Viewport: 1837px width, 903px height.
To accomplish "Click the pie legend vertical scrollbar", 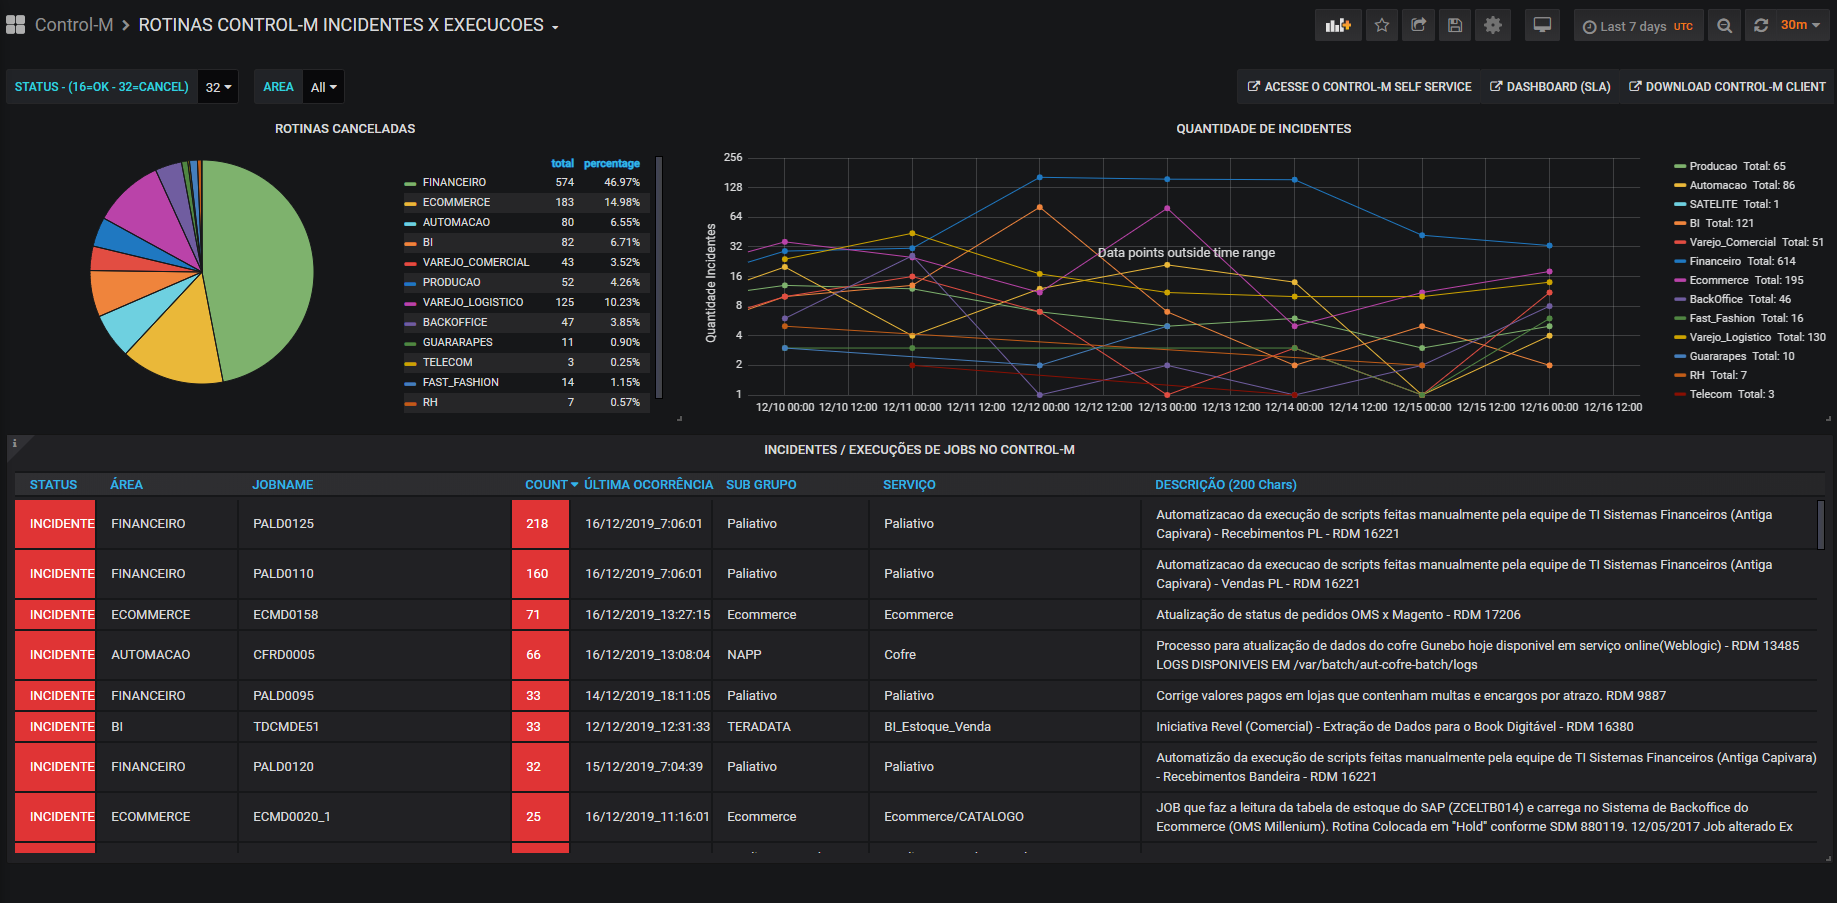I will tap(659, 277).
